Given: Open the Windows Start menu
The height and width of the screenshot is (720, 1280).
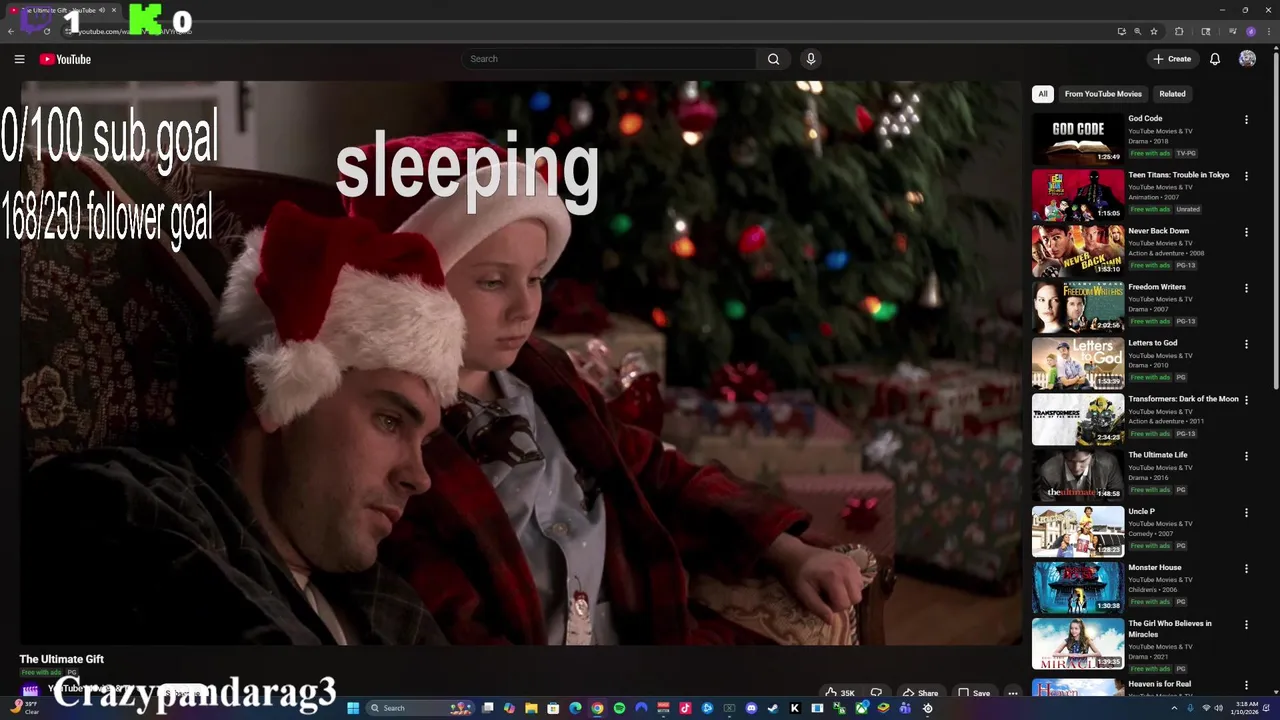Looking at the screenshot, I should coord(353,708).
